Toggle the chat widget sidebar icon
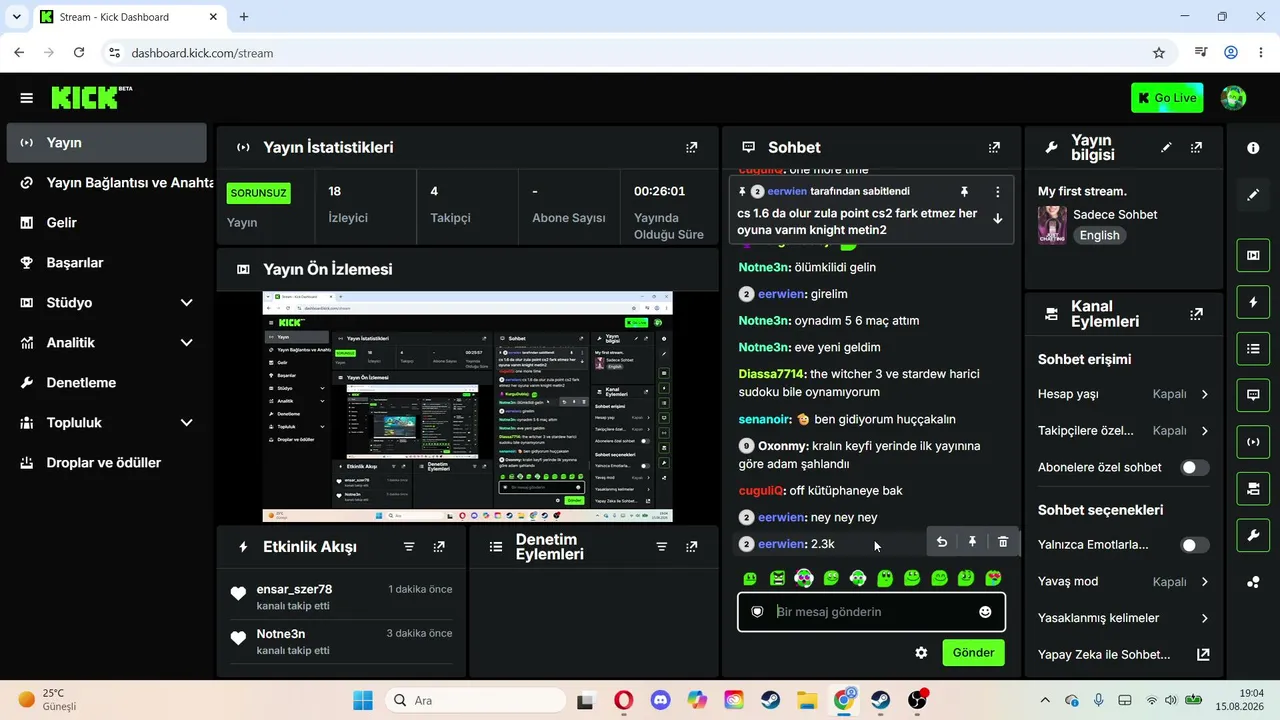Image resolution: width=1280 pixels, height=720 pixels. click(x=1253, y=395)
